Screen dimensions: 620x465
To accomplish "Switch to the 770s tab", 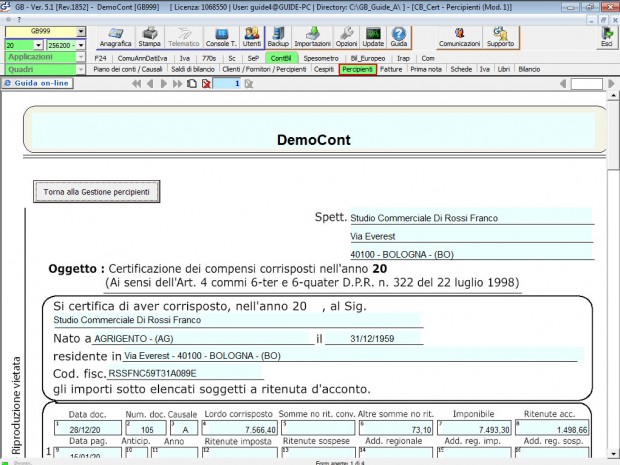I will point(209,58).
